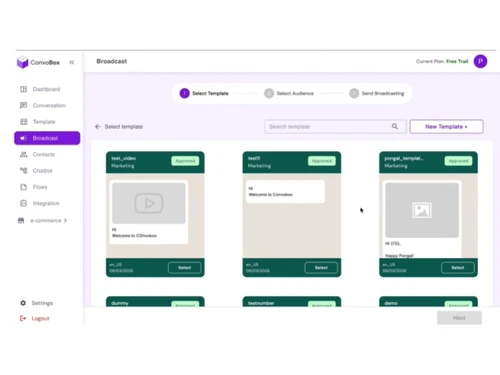Click the Logout exit icon
500x375 pixels.
click(23, 318)
